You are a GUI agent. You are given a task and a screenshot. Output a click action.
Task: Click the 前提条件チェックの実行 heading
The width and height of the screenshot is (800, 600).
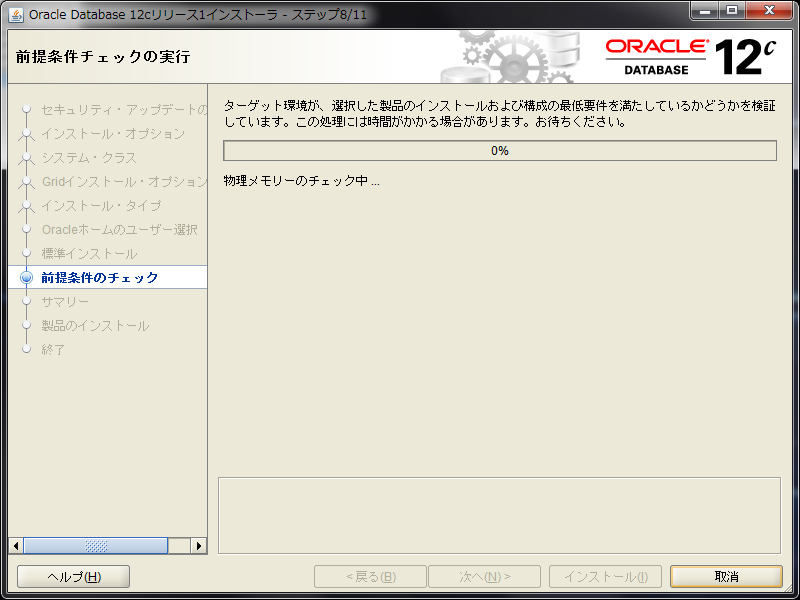click(x=103, y=57)
